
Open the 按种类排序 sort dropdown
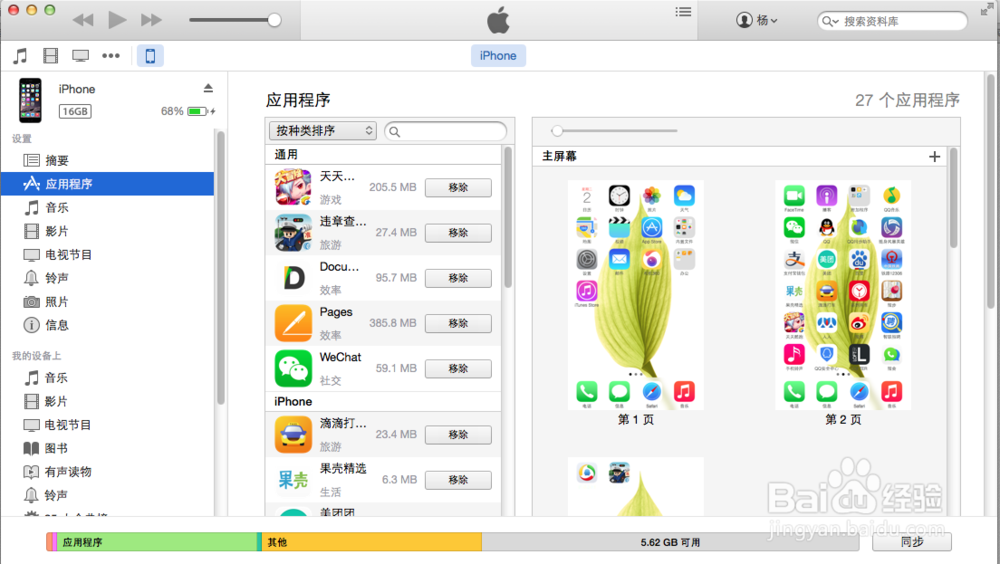pyautogui.click(x=323, y=131)
